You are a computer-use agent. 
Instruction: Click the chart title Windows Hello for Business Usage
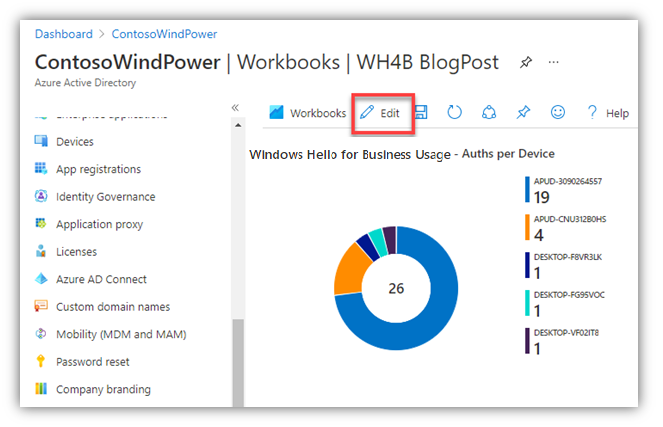click(x=350, y=155)
